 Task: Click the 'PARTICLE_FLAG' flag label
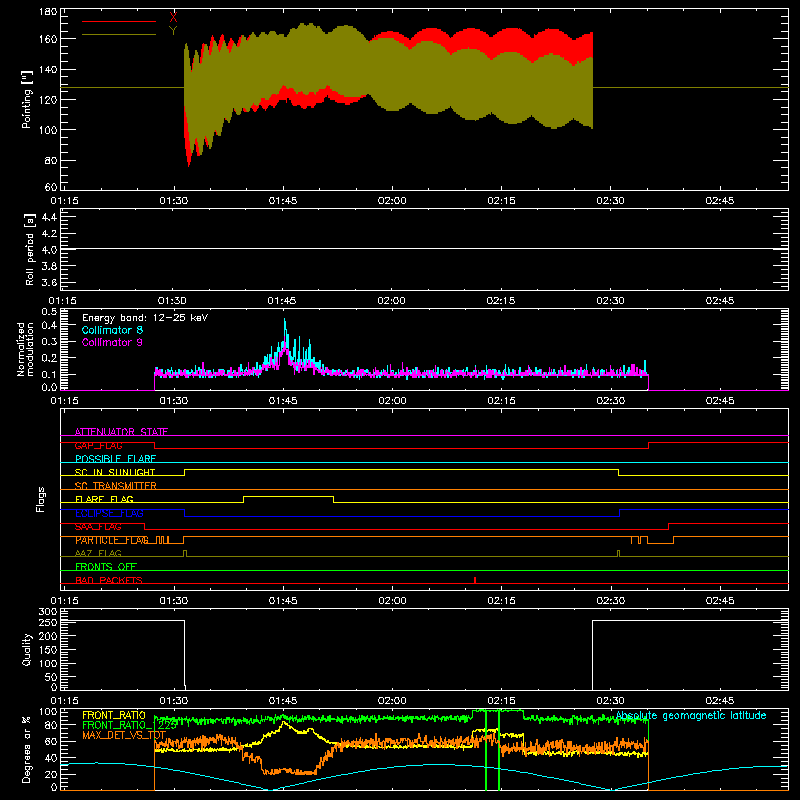[x=112, y=540]
